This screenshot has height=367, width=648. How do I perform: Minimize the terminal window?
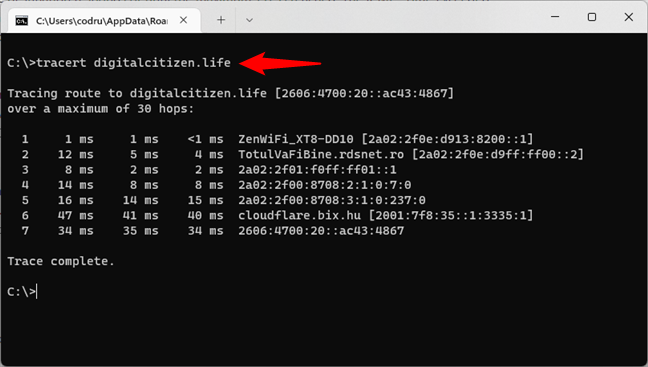click(555, 17)
